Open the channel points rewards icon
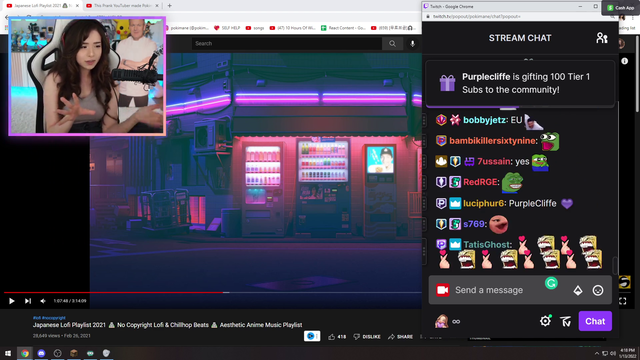This screenshot has height=360, width=640. pyautogui.click(x=565, y=321)
